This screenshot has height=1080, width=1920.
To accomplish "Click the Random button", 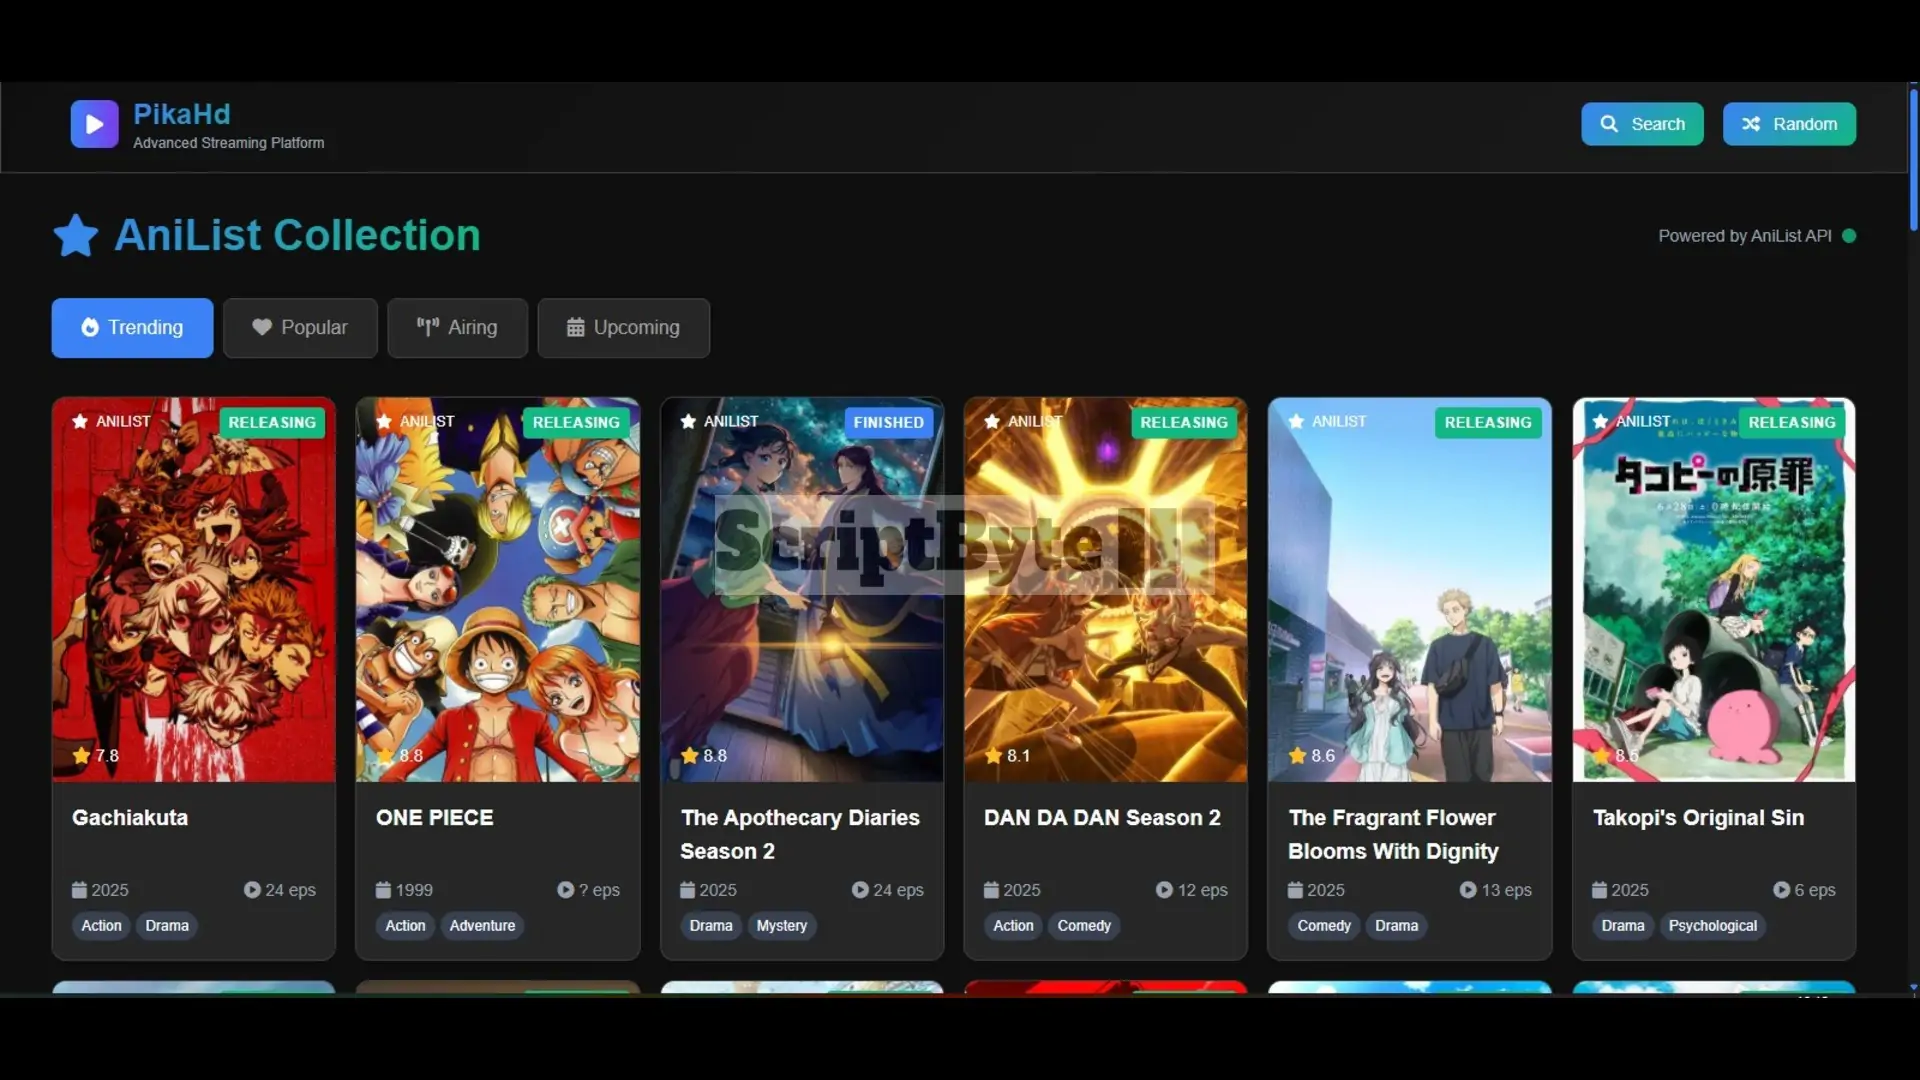I will click(1789, 124).
